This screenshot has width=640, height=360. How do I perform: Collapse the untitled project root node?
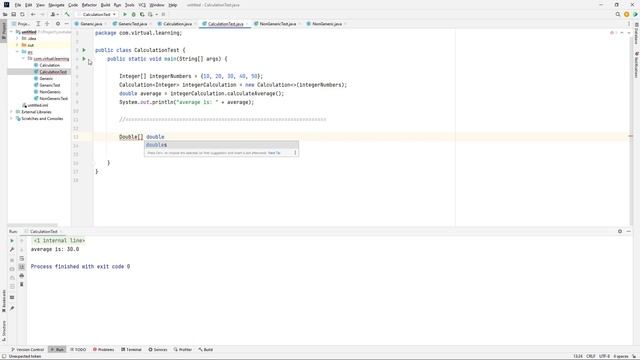click(x=12, y=32)
